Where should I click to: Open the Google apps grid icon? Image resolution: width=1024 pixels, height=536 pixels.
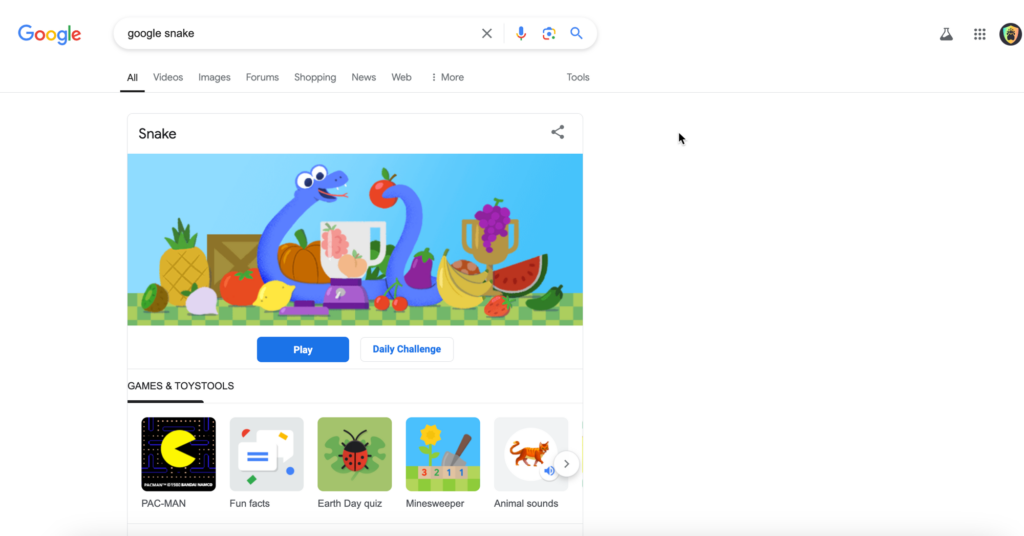point(980,34)
